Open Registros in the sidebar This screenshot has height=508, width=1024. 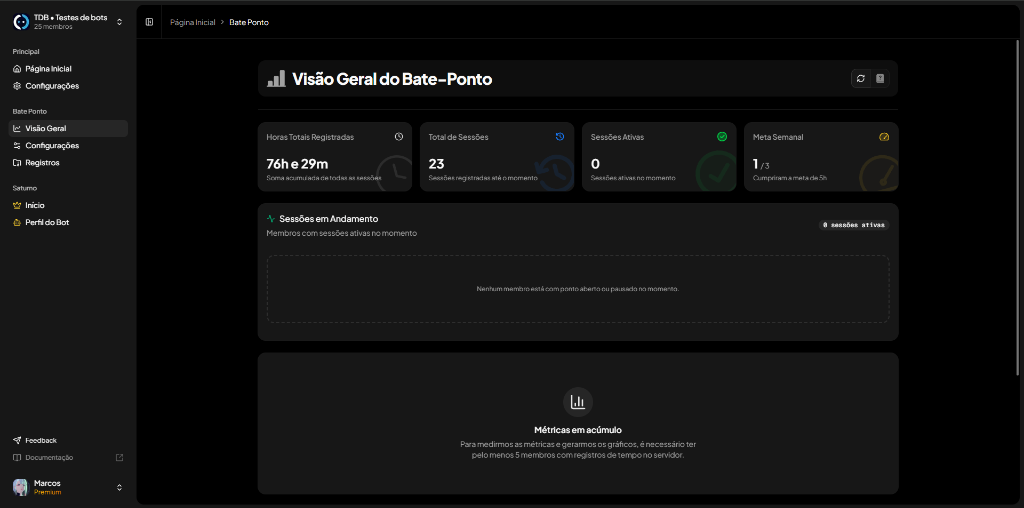(x=68, y=162)
